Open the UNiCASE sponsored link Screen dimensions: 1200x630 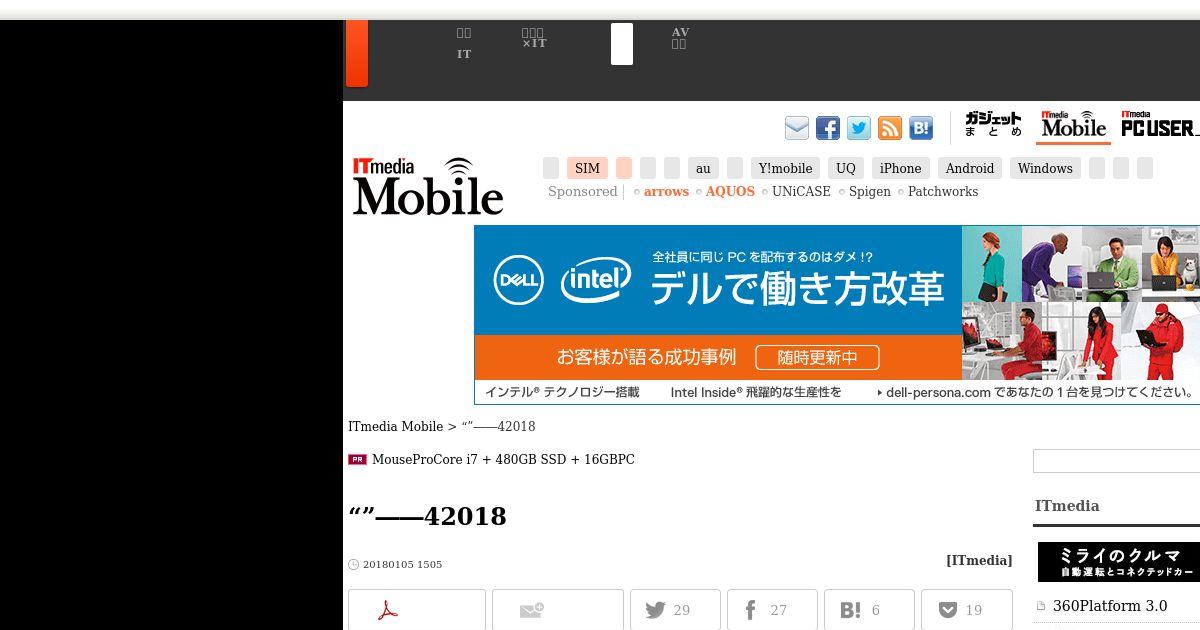click(x=801, y=192)
